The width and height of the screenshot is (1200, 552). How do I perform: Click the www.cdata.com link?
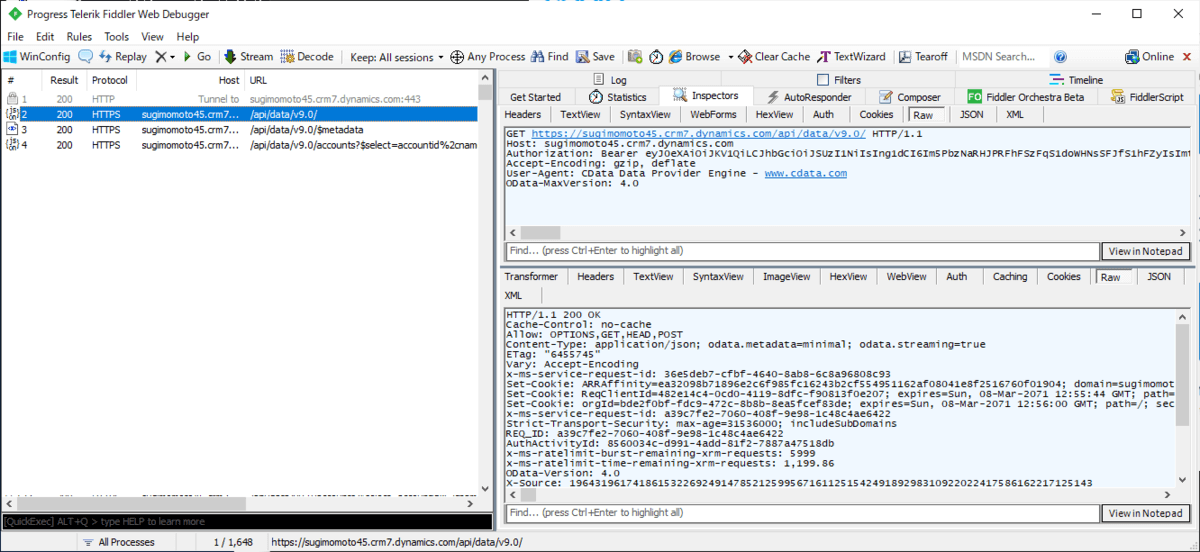pos(805,173)
